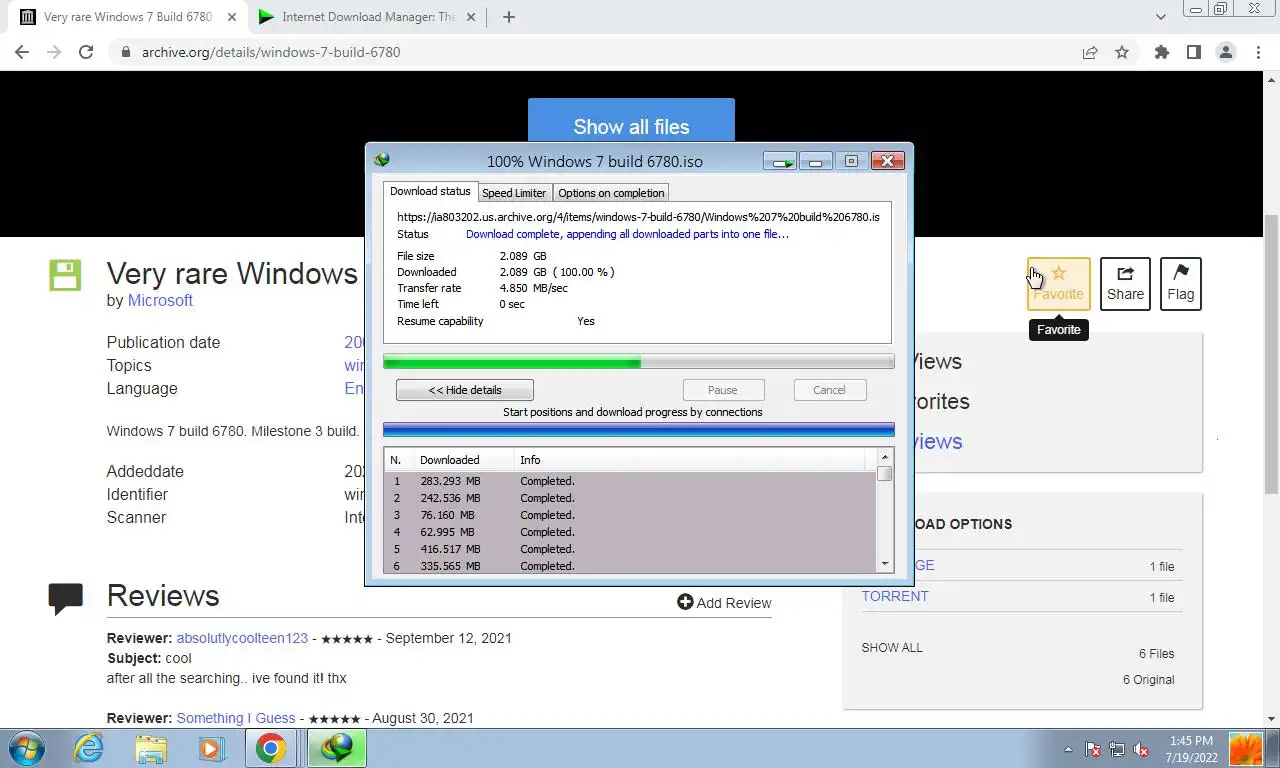The height and width of the screenshot is (768, 1280).
Task: Share this page from address bar
Action: point(1090,52)
